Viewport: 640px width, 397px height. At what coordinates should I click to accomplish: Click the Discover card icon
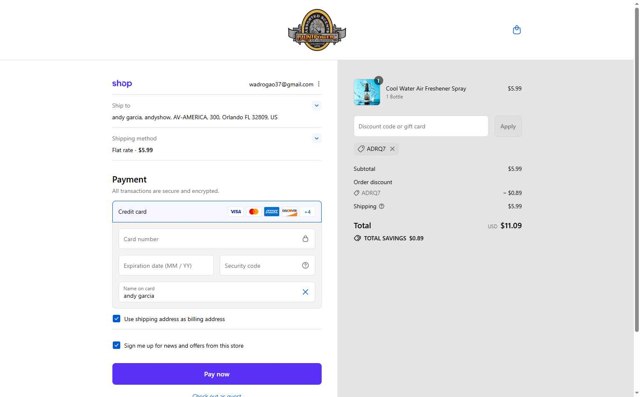pyautogui.click(x=289, y=212)
